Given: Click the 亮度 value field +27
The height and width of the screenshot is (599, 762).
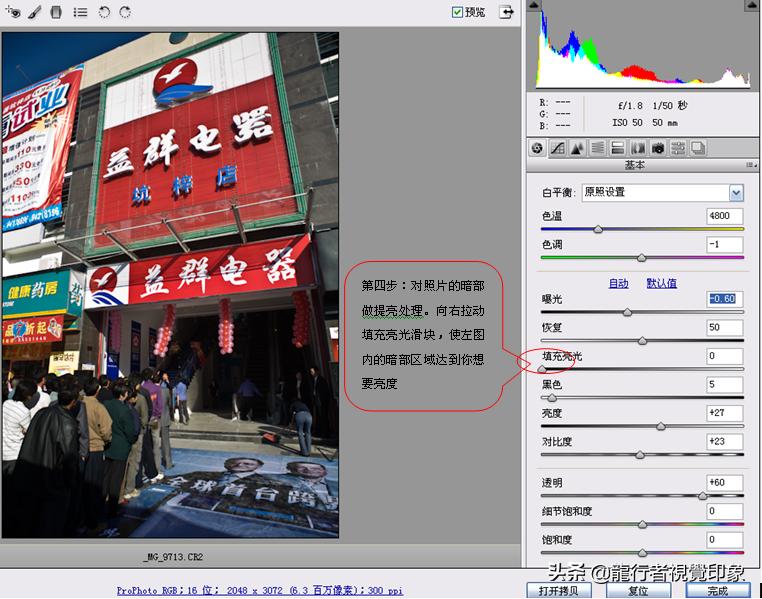Looking at the screenshot, I should [725, 413].
